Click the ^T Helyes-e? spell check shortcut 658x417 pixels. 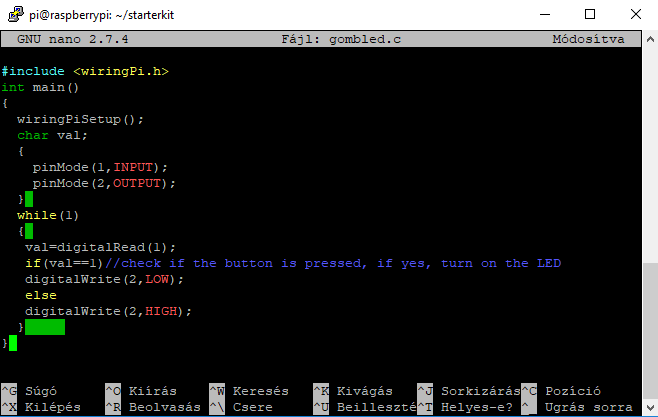(465, 407)
